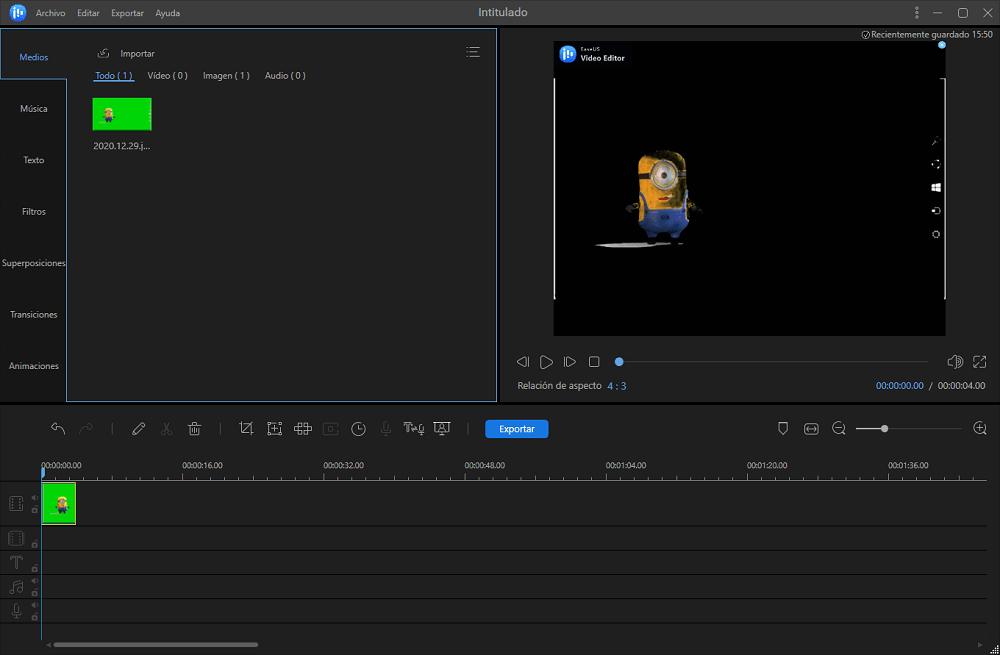Click the EaseUS app logo in the title bar
This screenshot has height=655, width=1000.
point(18,13)
